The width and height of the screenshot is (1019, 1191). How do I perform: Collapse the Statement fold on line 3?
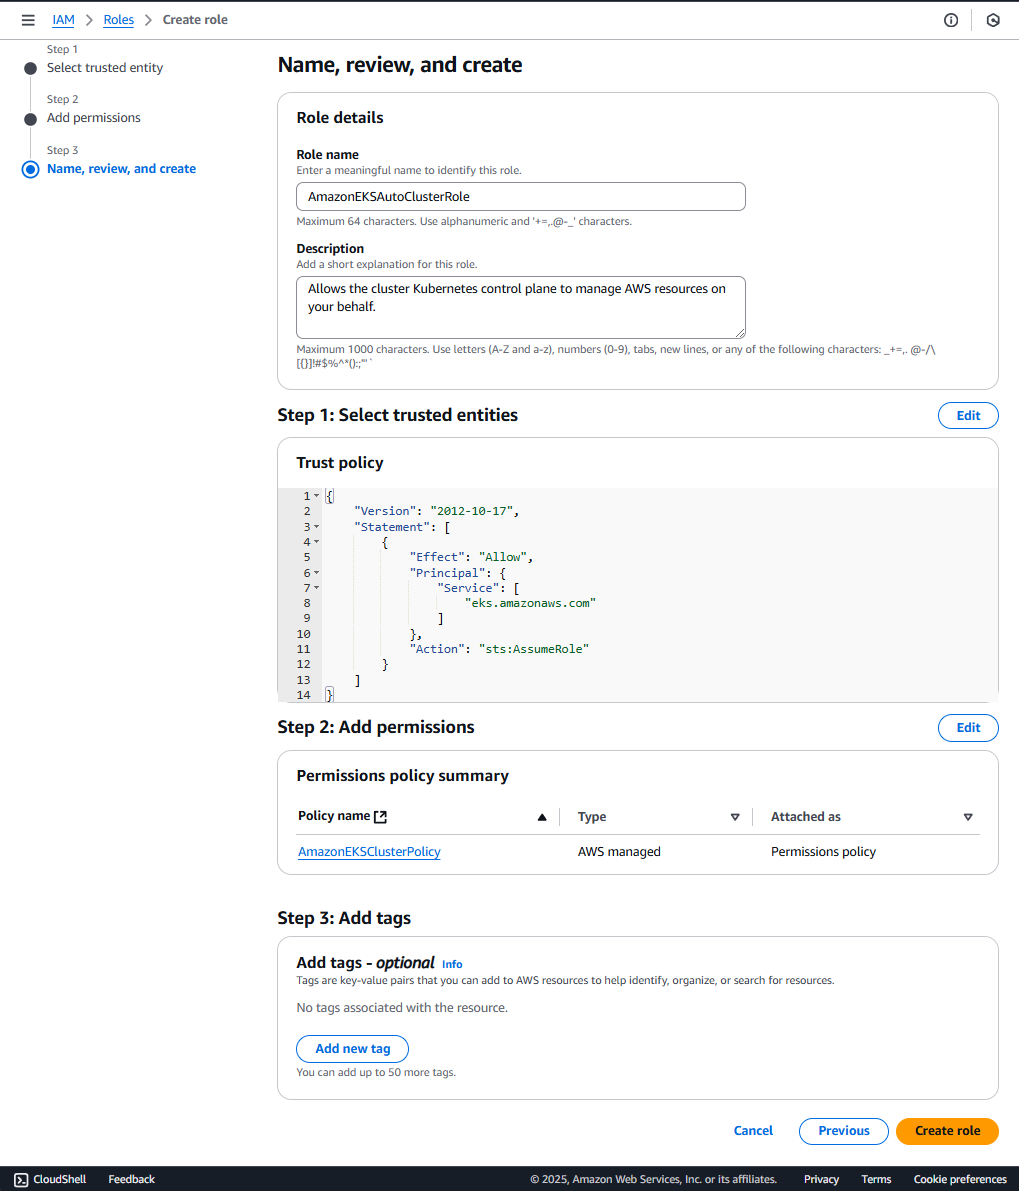tap(317, 526)
